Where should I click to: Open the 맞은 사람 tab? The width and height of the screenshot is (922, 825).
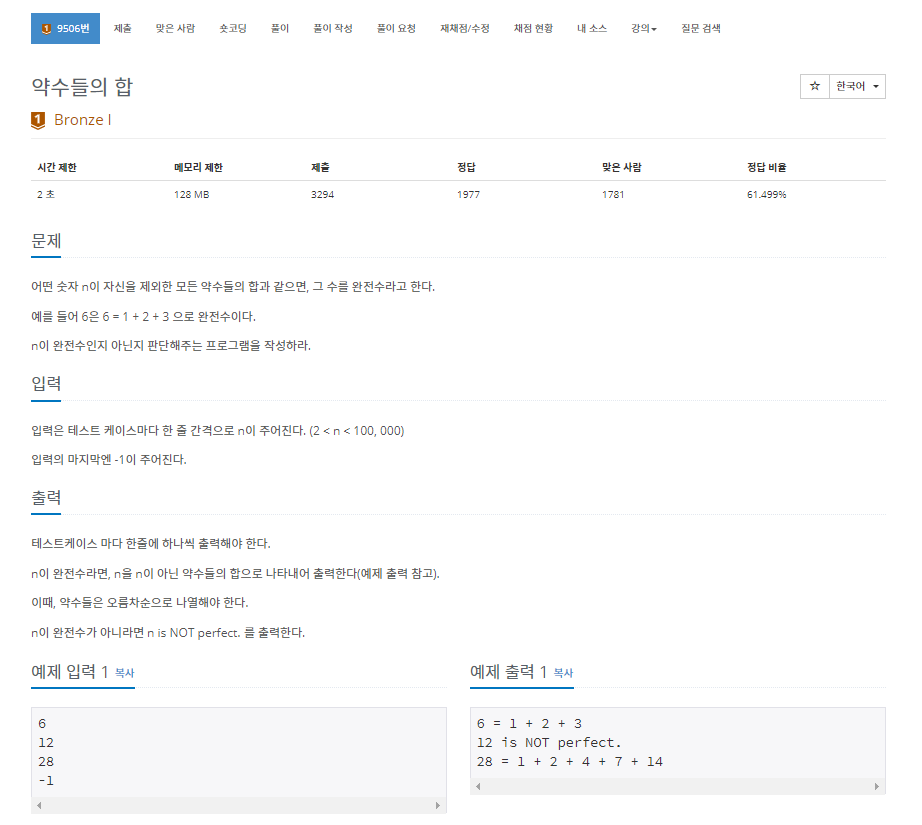[x=175, y=28]
